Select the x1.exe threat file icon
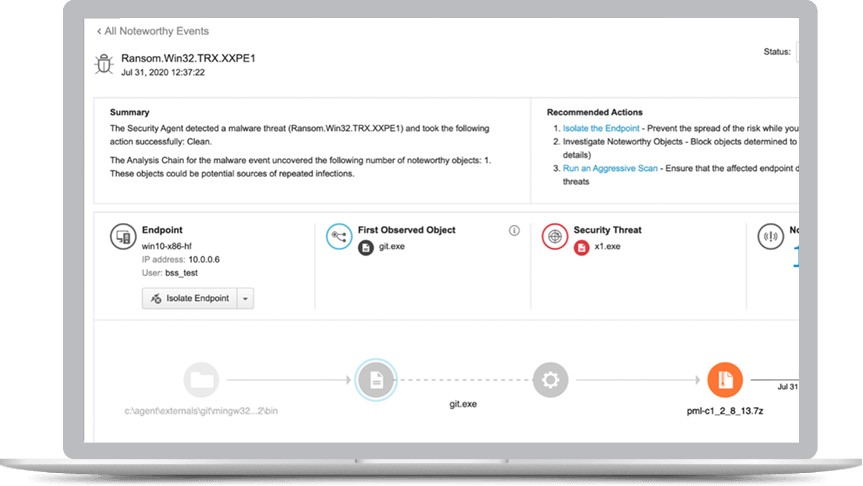Screen dimensions: 863x486 click(x=581, y=247)
